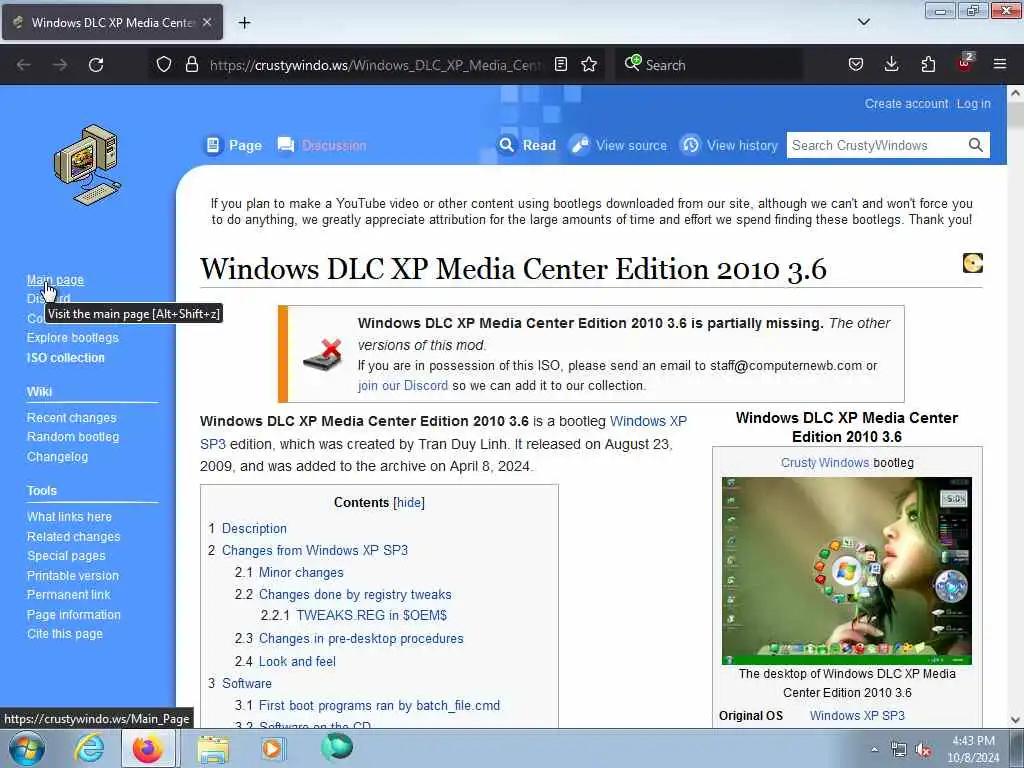Open Cite this page link
Viewport: 1024px width, 768px height.
(x=65, y=633)
